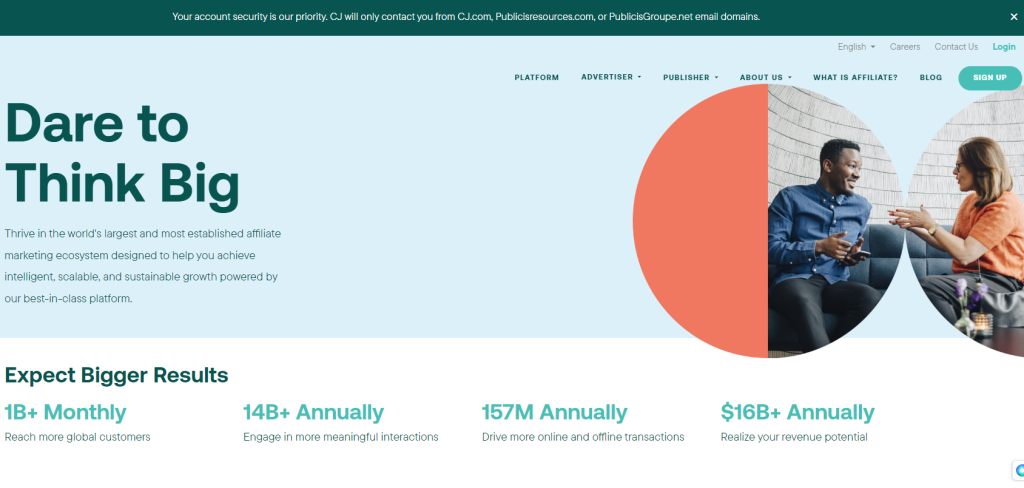1024x488 pixels.
Task: Open What Is Affiliate? page
Action: [855, 78]
